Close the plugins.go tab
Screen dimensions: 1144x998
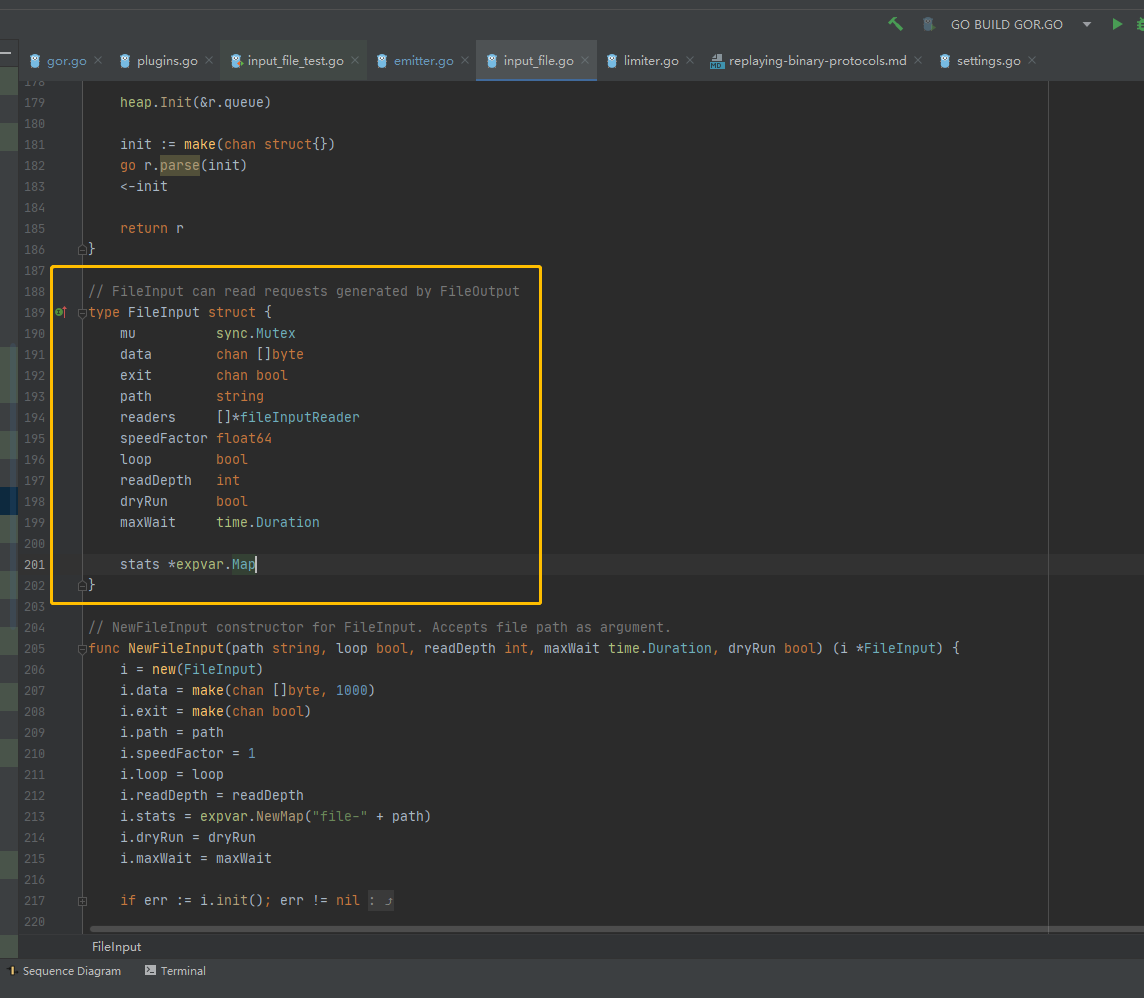[x=209, y=60]
